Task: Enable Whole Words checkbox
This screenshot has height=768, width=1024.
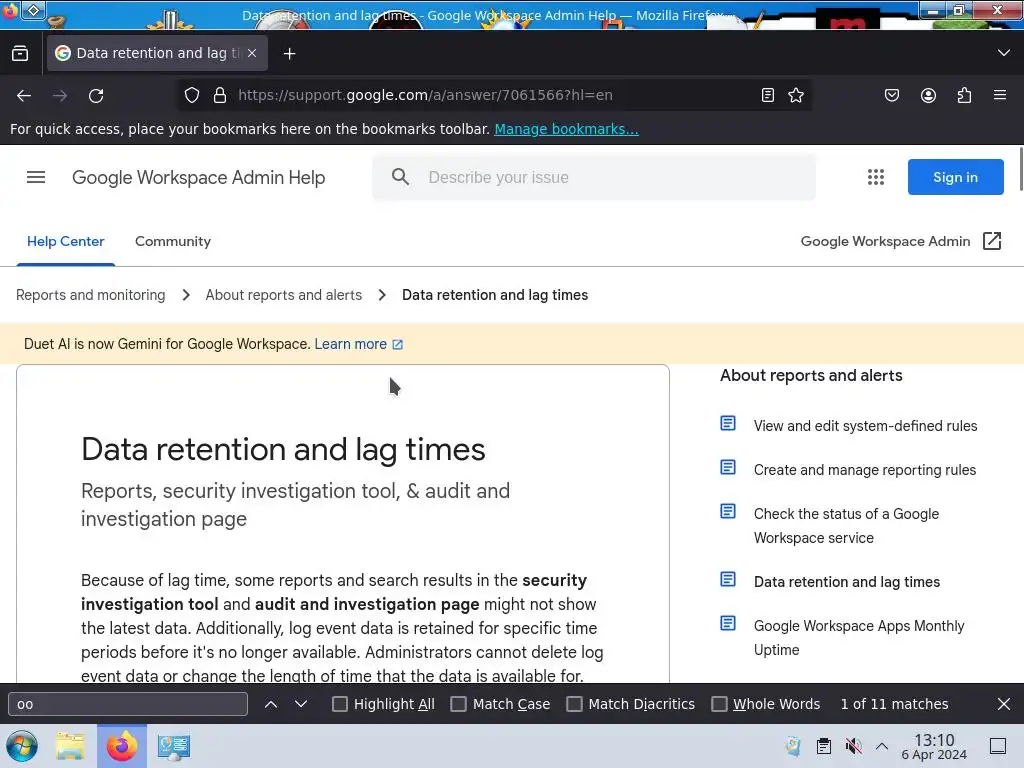Action: (x=719, y=704)
